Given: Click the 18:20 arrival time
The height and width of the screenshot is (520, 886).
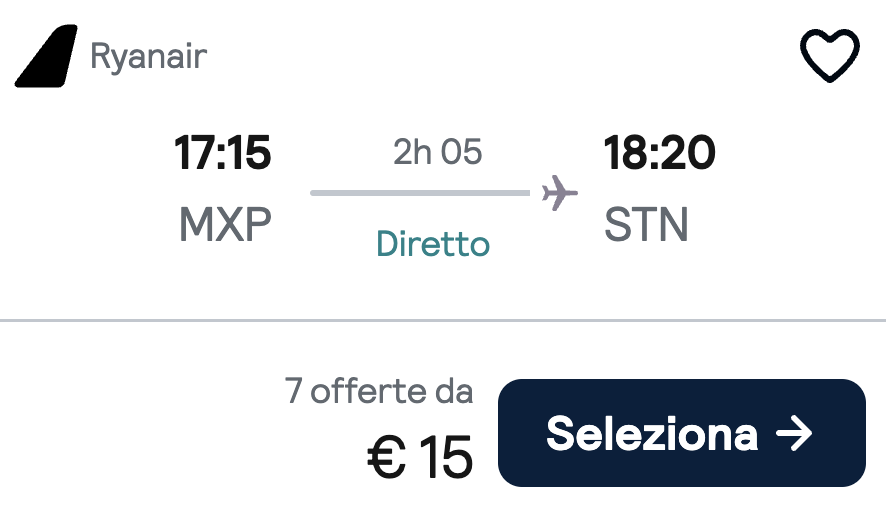Looking at the screenshot, I should [x=659, y=153].
